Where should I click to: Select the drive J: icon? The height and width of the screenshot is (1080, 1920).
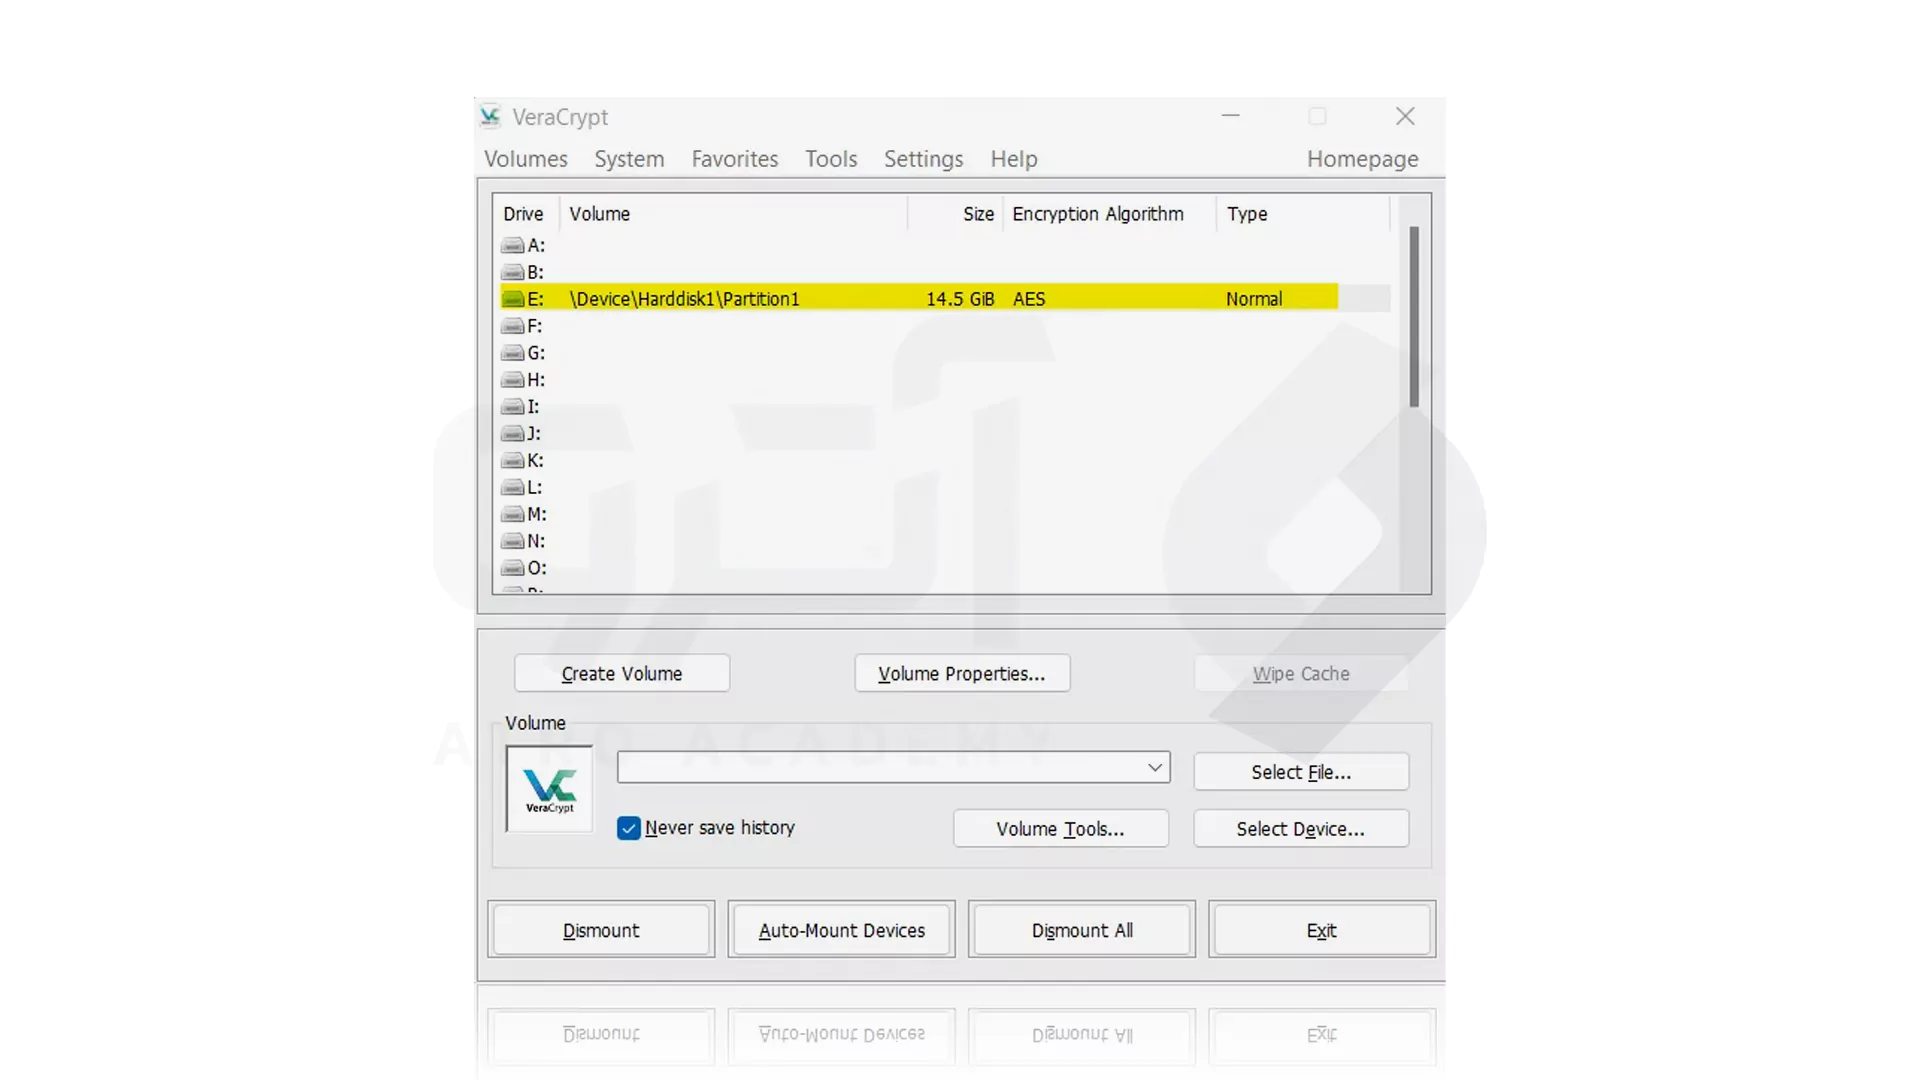point(512,434)
